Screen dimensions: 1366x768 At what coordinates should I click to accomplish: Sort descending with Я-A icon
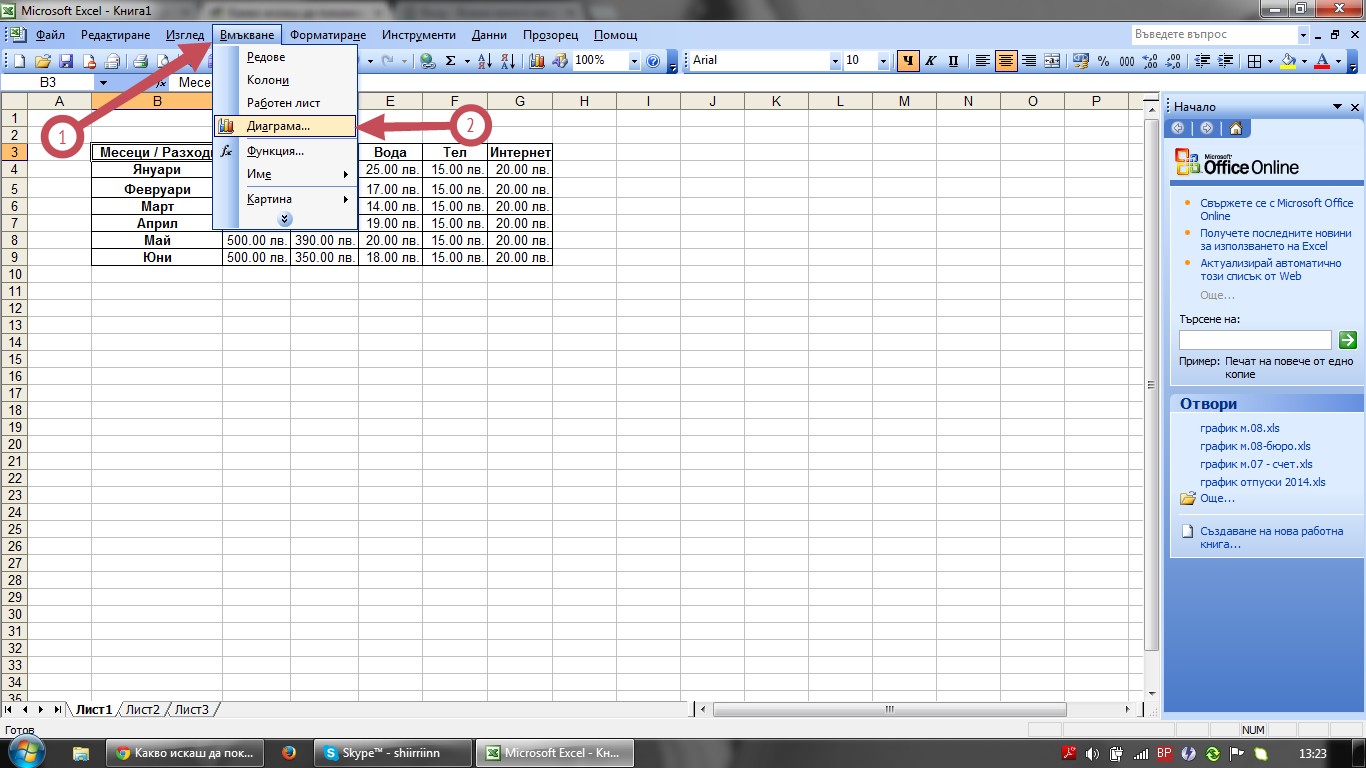pyautogui.click(x=508, y=61)
